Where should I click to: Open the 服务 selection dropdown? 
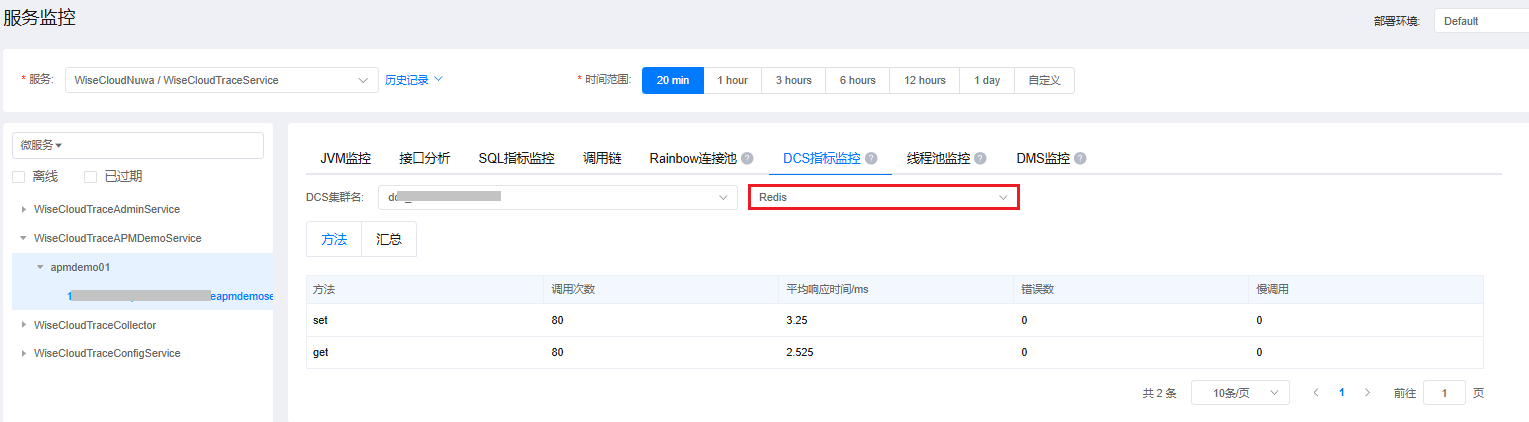pos(221,80)
